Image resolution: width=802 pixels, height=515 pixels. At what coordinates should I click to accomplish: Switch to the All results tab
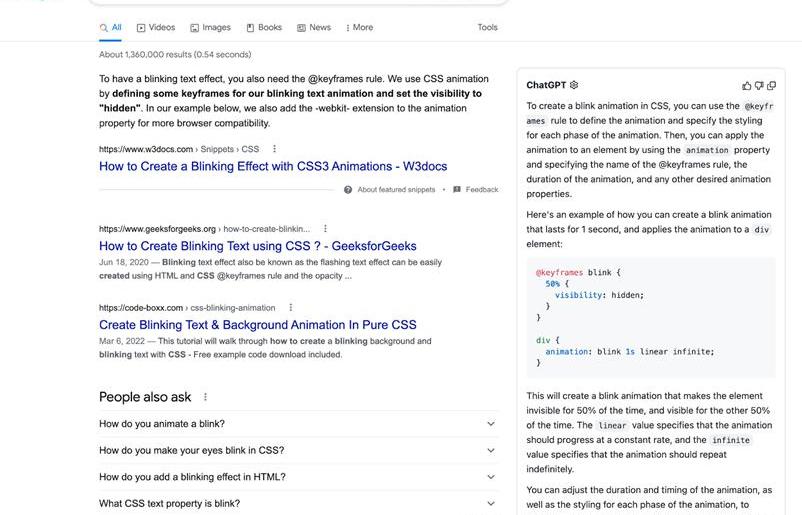coord(110,28)
